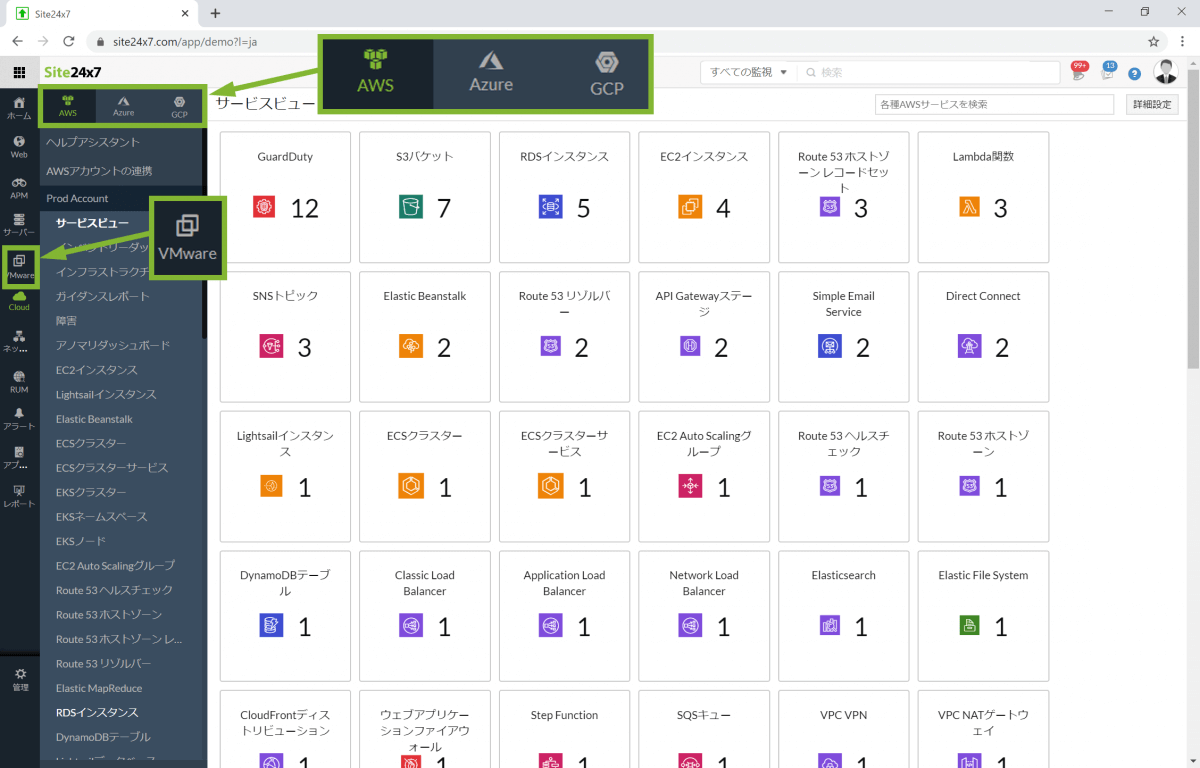This screenshot has height=768, width=1200.
Task: Select the small AWS tab above ヘルプアシスタント
Action: (x=68, y=106)
